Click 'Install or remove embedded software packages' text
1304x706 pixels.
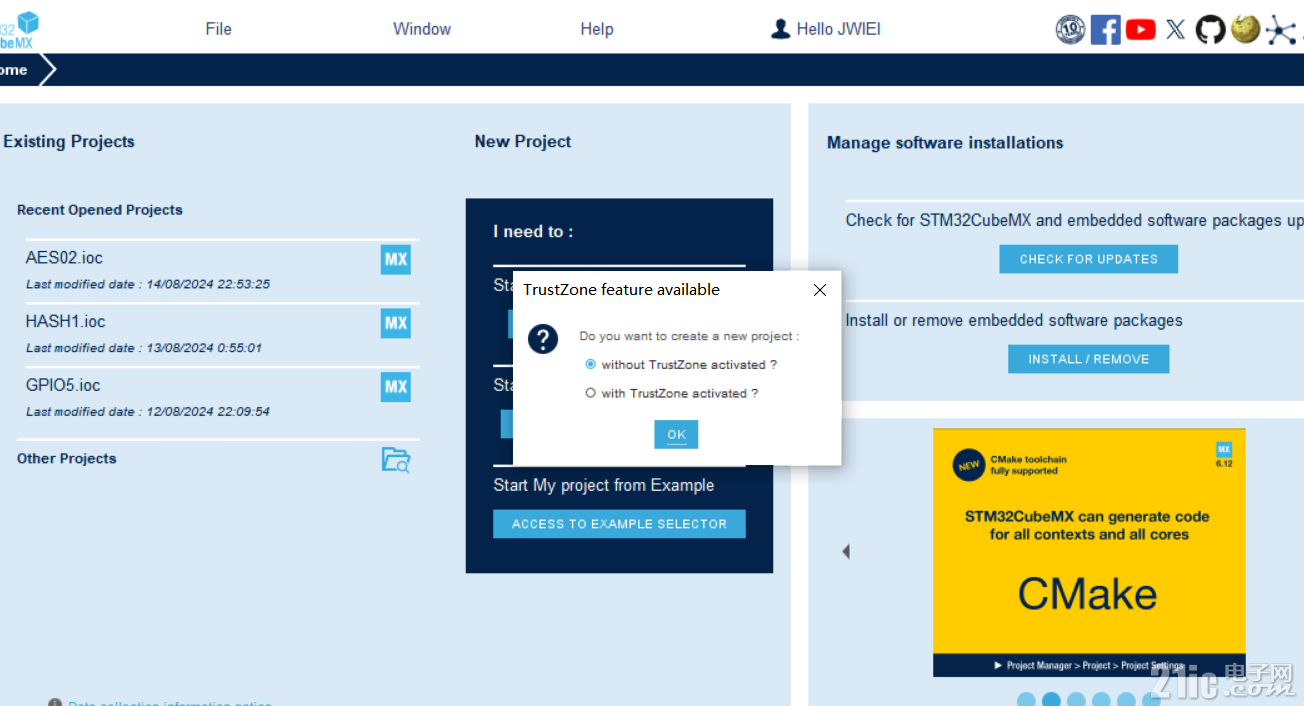point(1014,321)
